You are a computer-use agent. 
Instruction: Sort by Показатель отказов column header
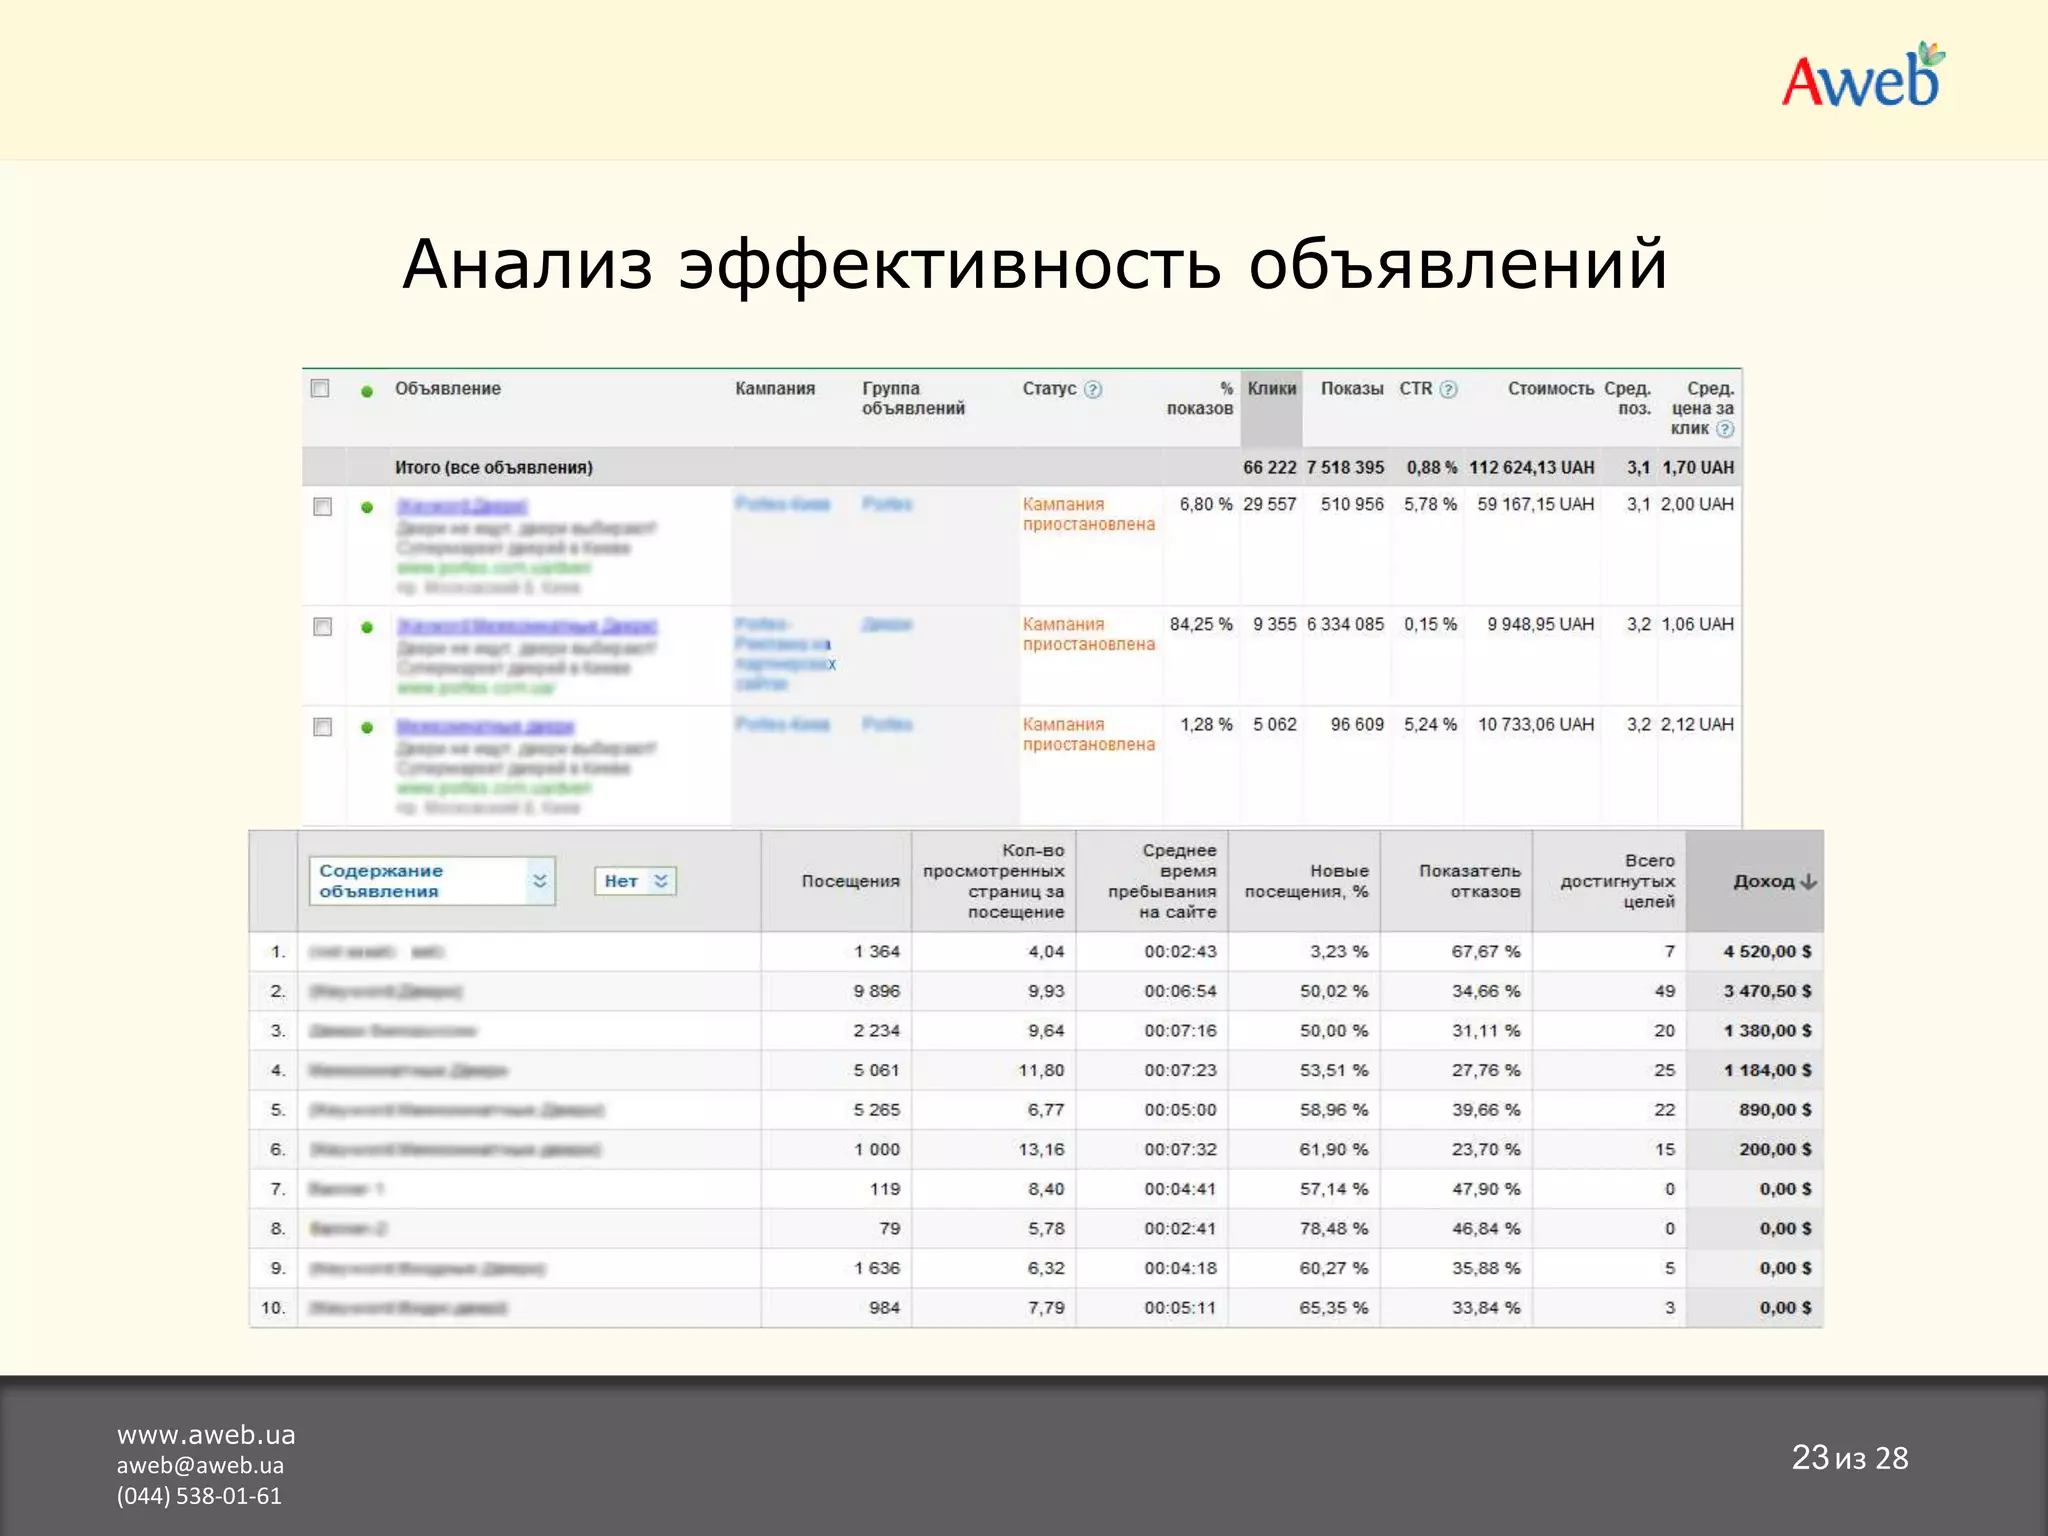(x=1469, y=881)
